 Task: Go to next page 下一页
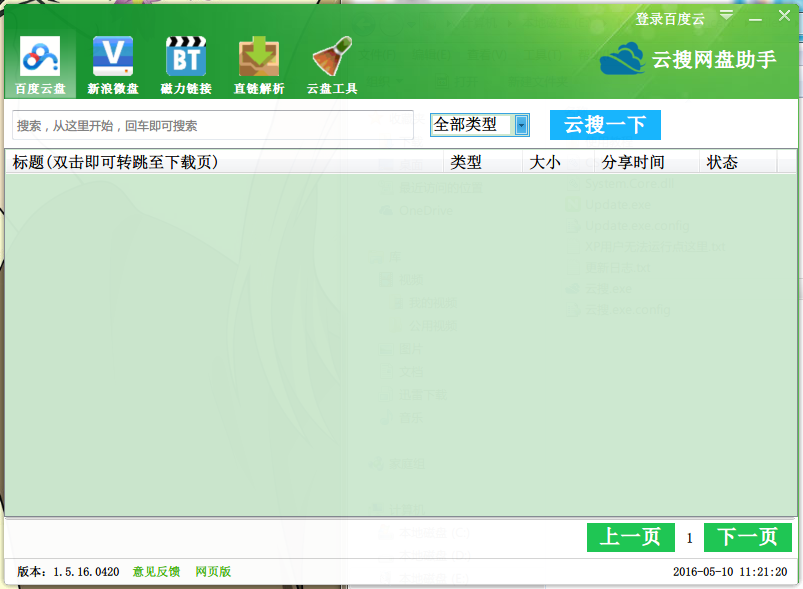(x=748, y=537)
